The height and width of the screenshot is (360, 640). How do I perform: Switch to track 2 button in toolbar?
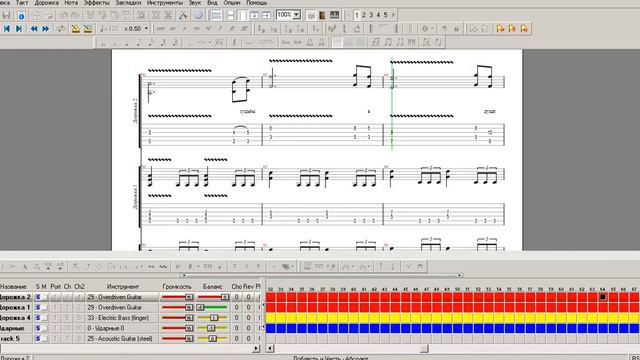364,15
